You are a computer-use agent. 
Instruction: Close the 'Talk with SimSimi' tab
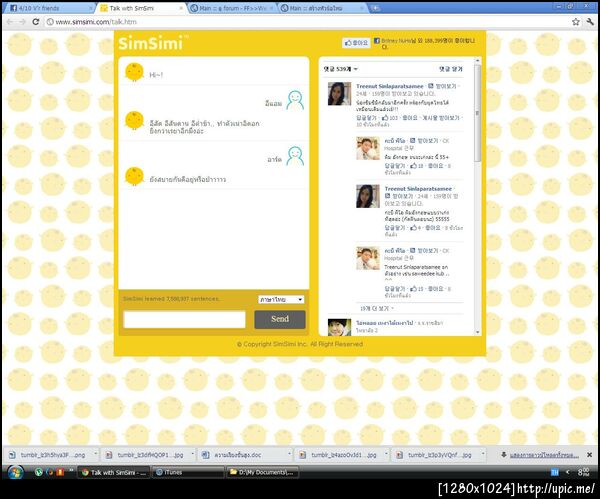click(x=181, y=8)
